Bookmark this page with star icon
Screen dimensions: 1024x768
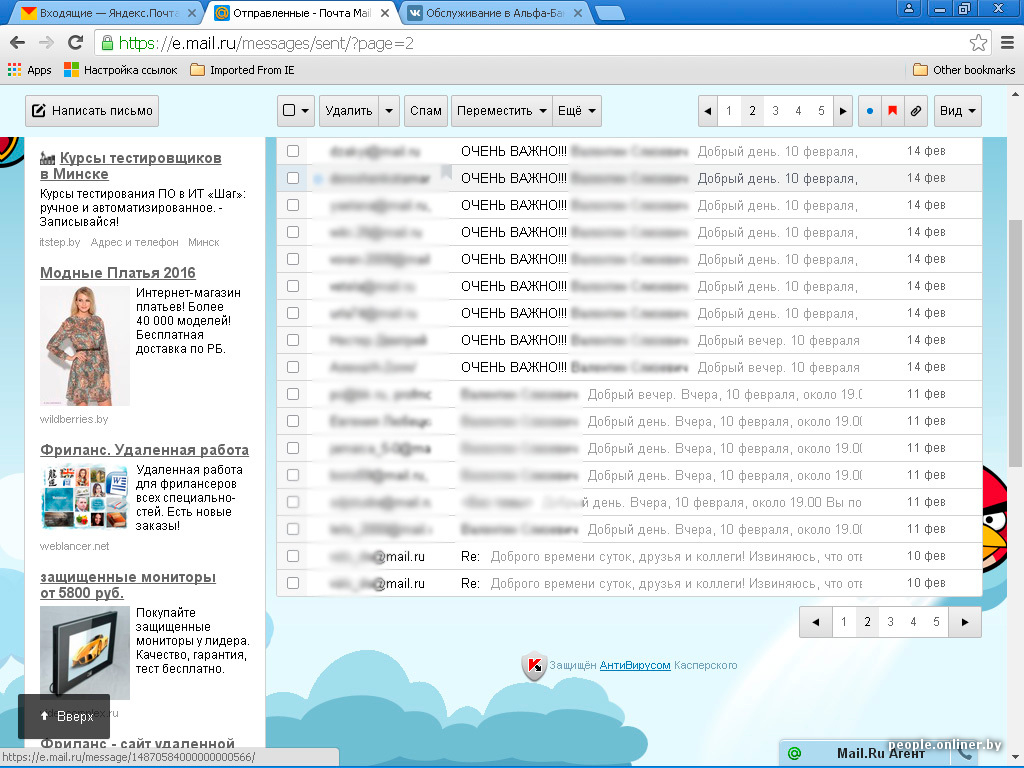pos(978,43)
